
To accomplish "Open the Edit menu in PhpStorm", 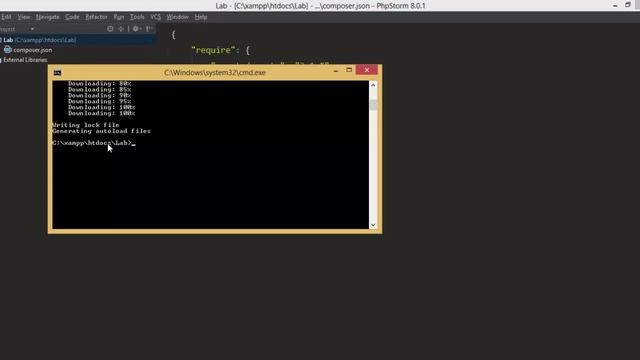I will click(6, 17).
